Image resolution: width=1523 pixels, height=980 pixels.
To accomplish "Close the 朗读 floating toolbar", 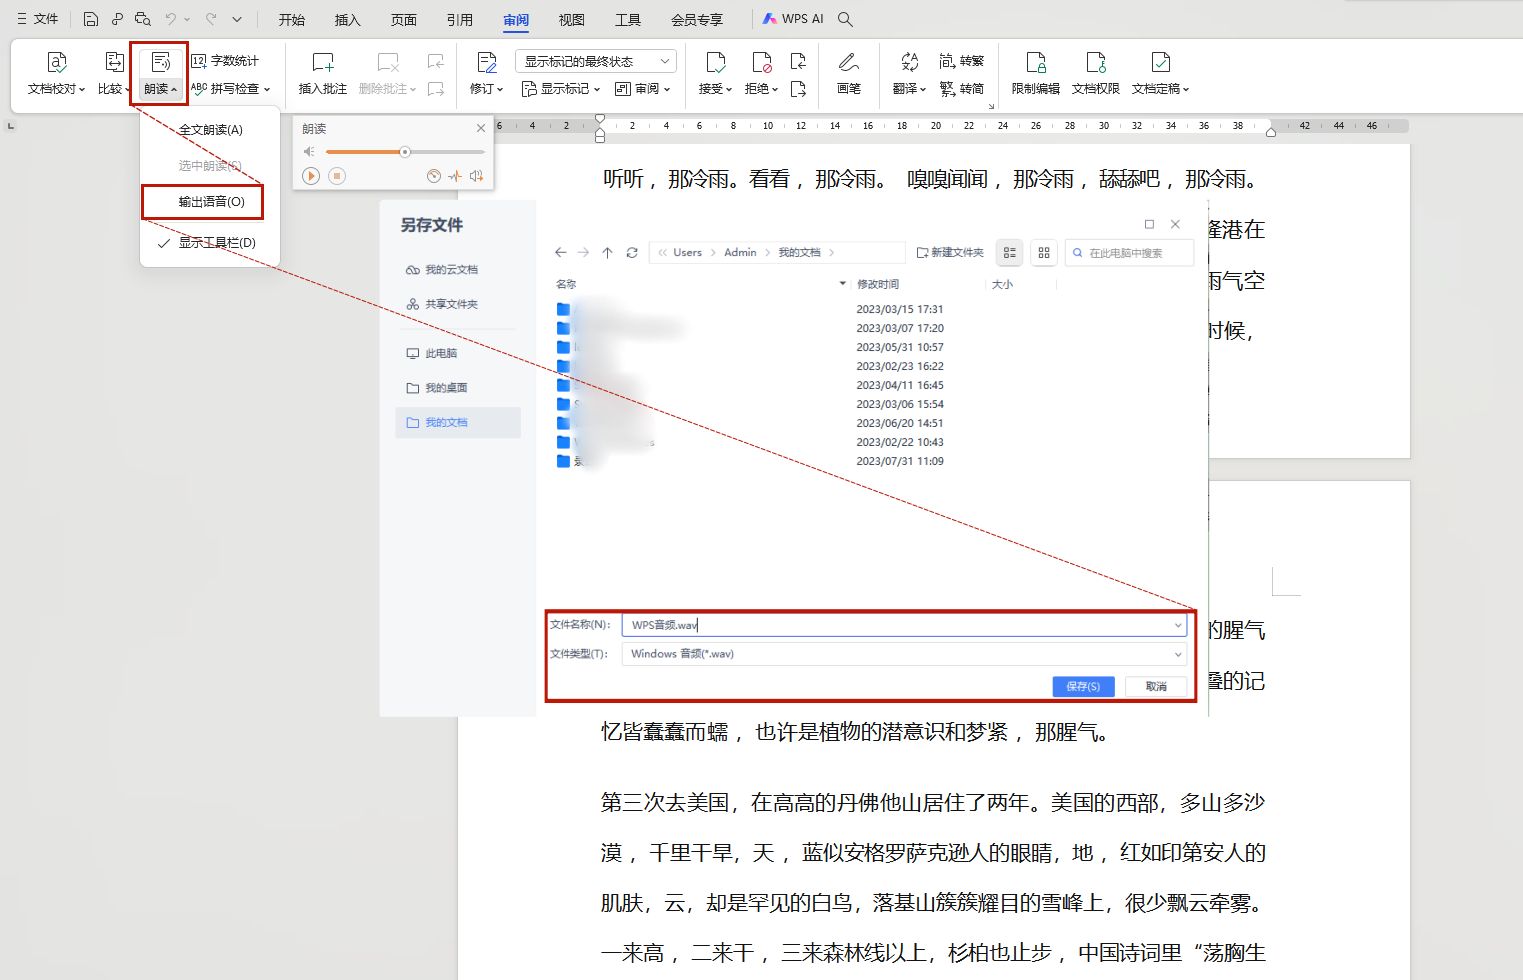I will 481,128.
